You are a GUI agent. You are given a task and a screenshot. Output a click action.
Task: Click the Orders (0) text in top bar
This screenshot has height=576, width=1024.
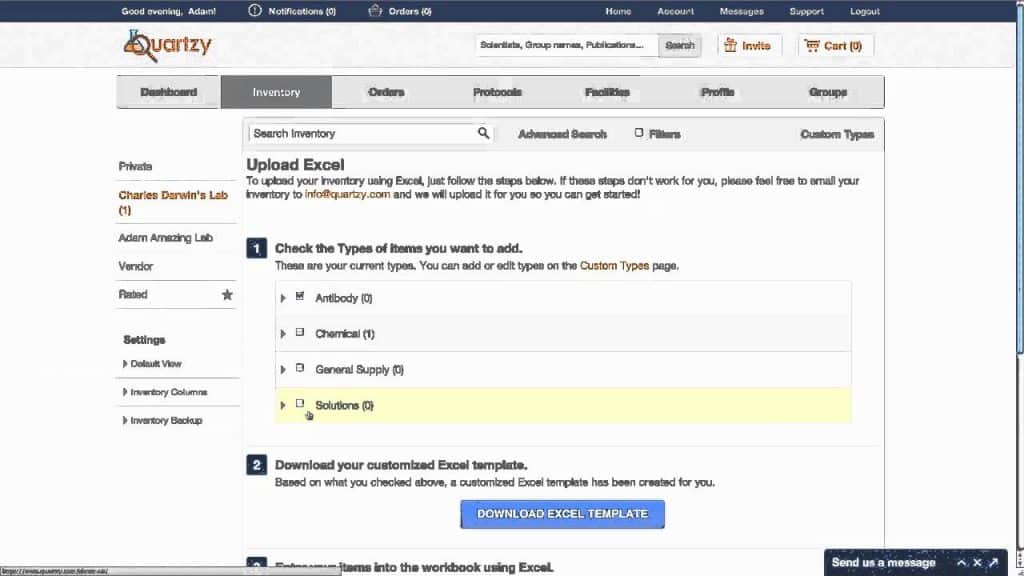409,11
